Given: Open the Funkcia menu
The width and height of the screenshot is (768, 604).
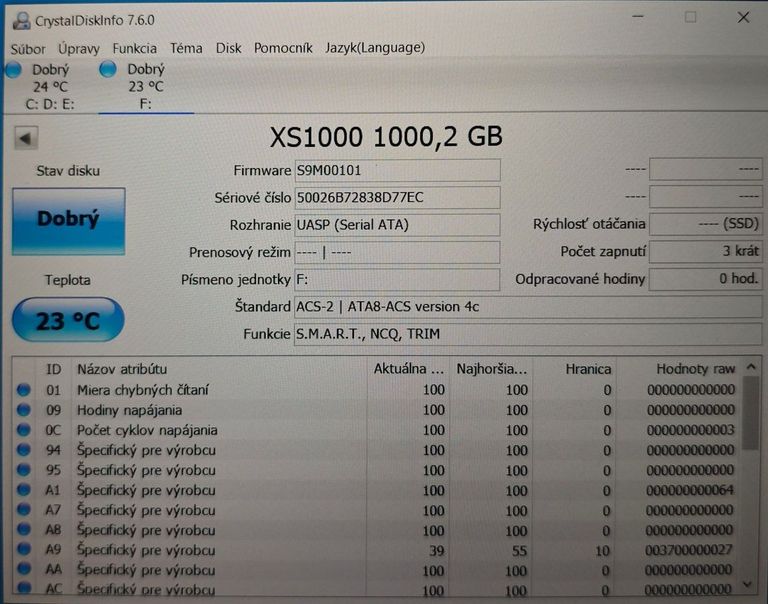Looking at the screenshot, I should [x=135, y=48].
